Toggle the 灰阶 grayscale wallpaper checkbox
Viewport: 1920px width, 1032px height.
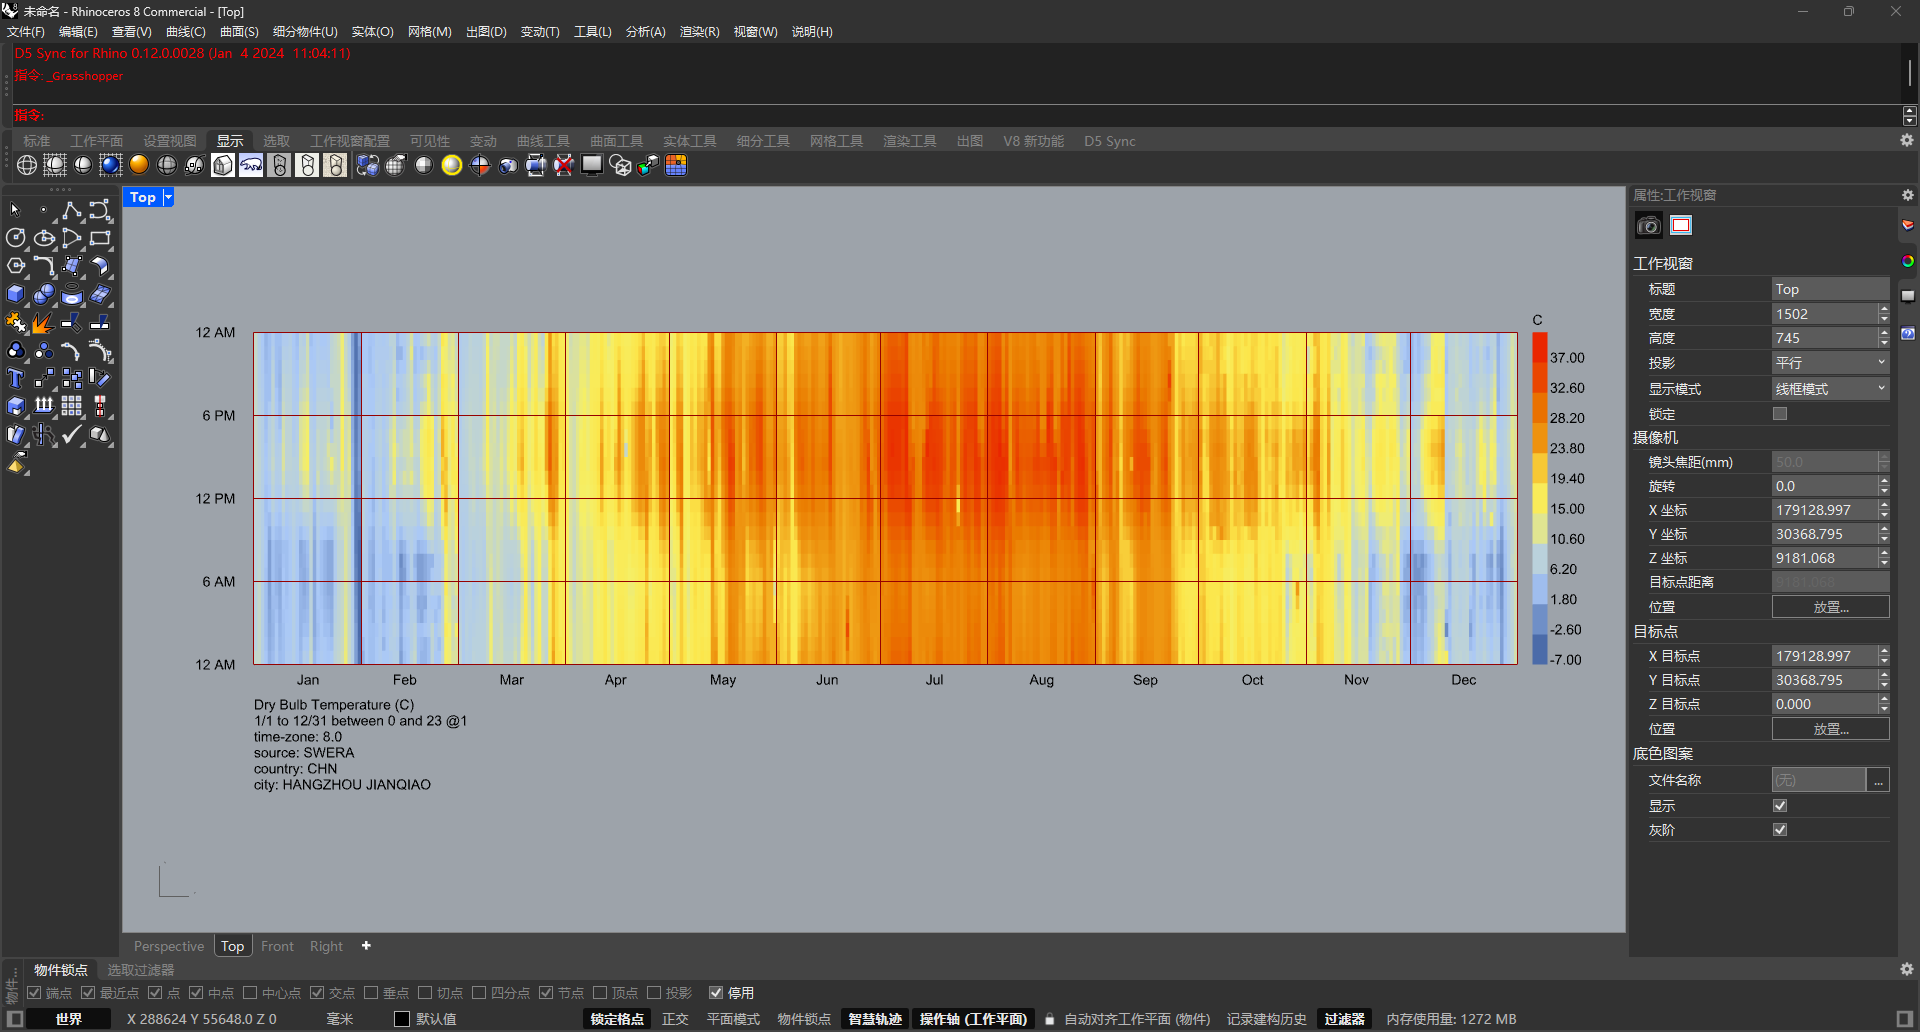1780,830
